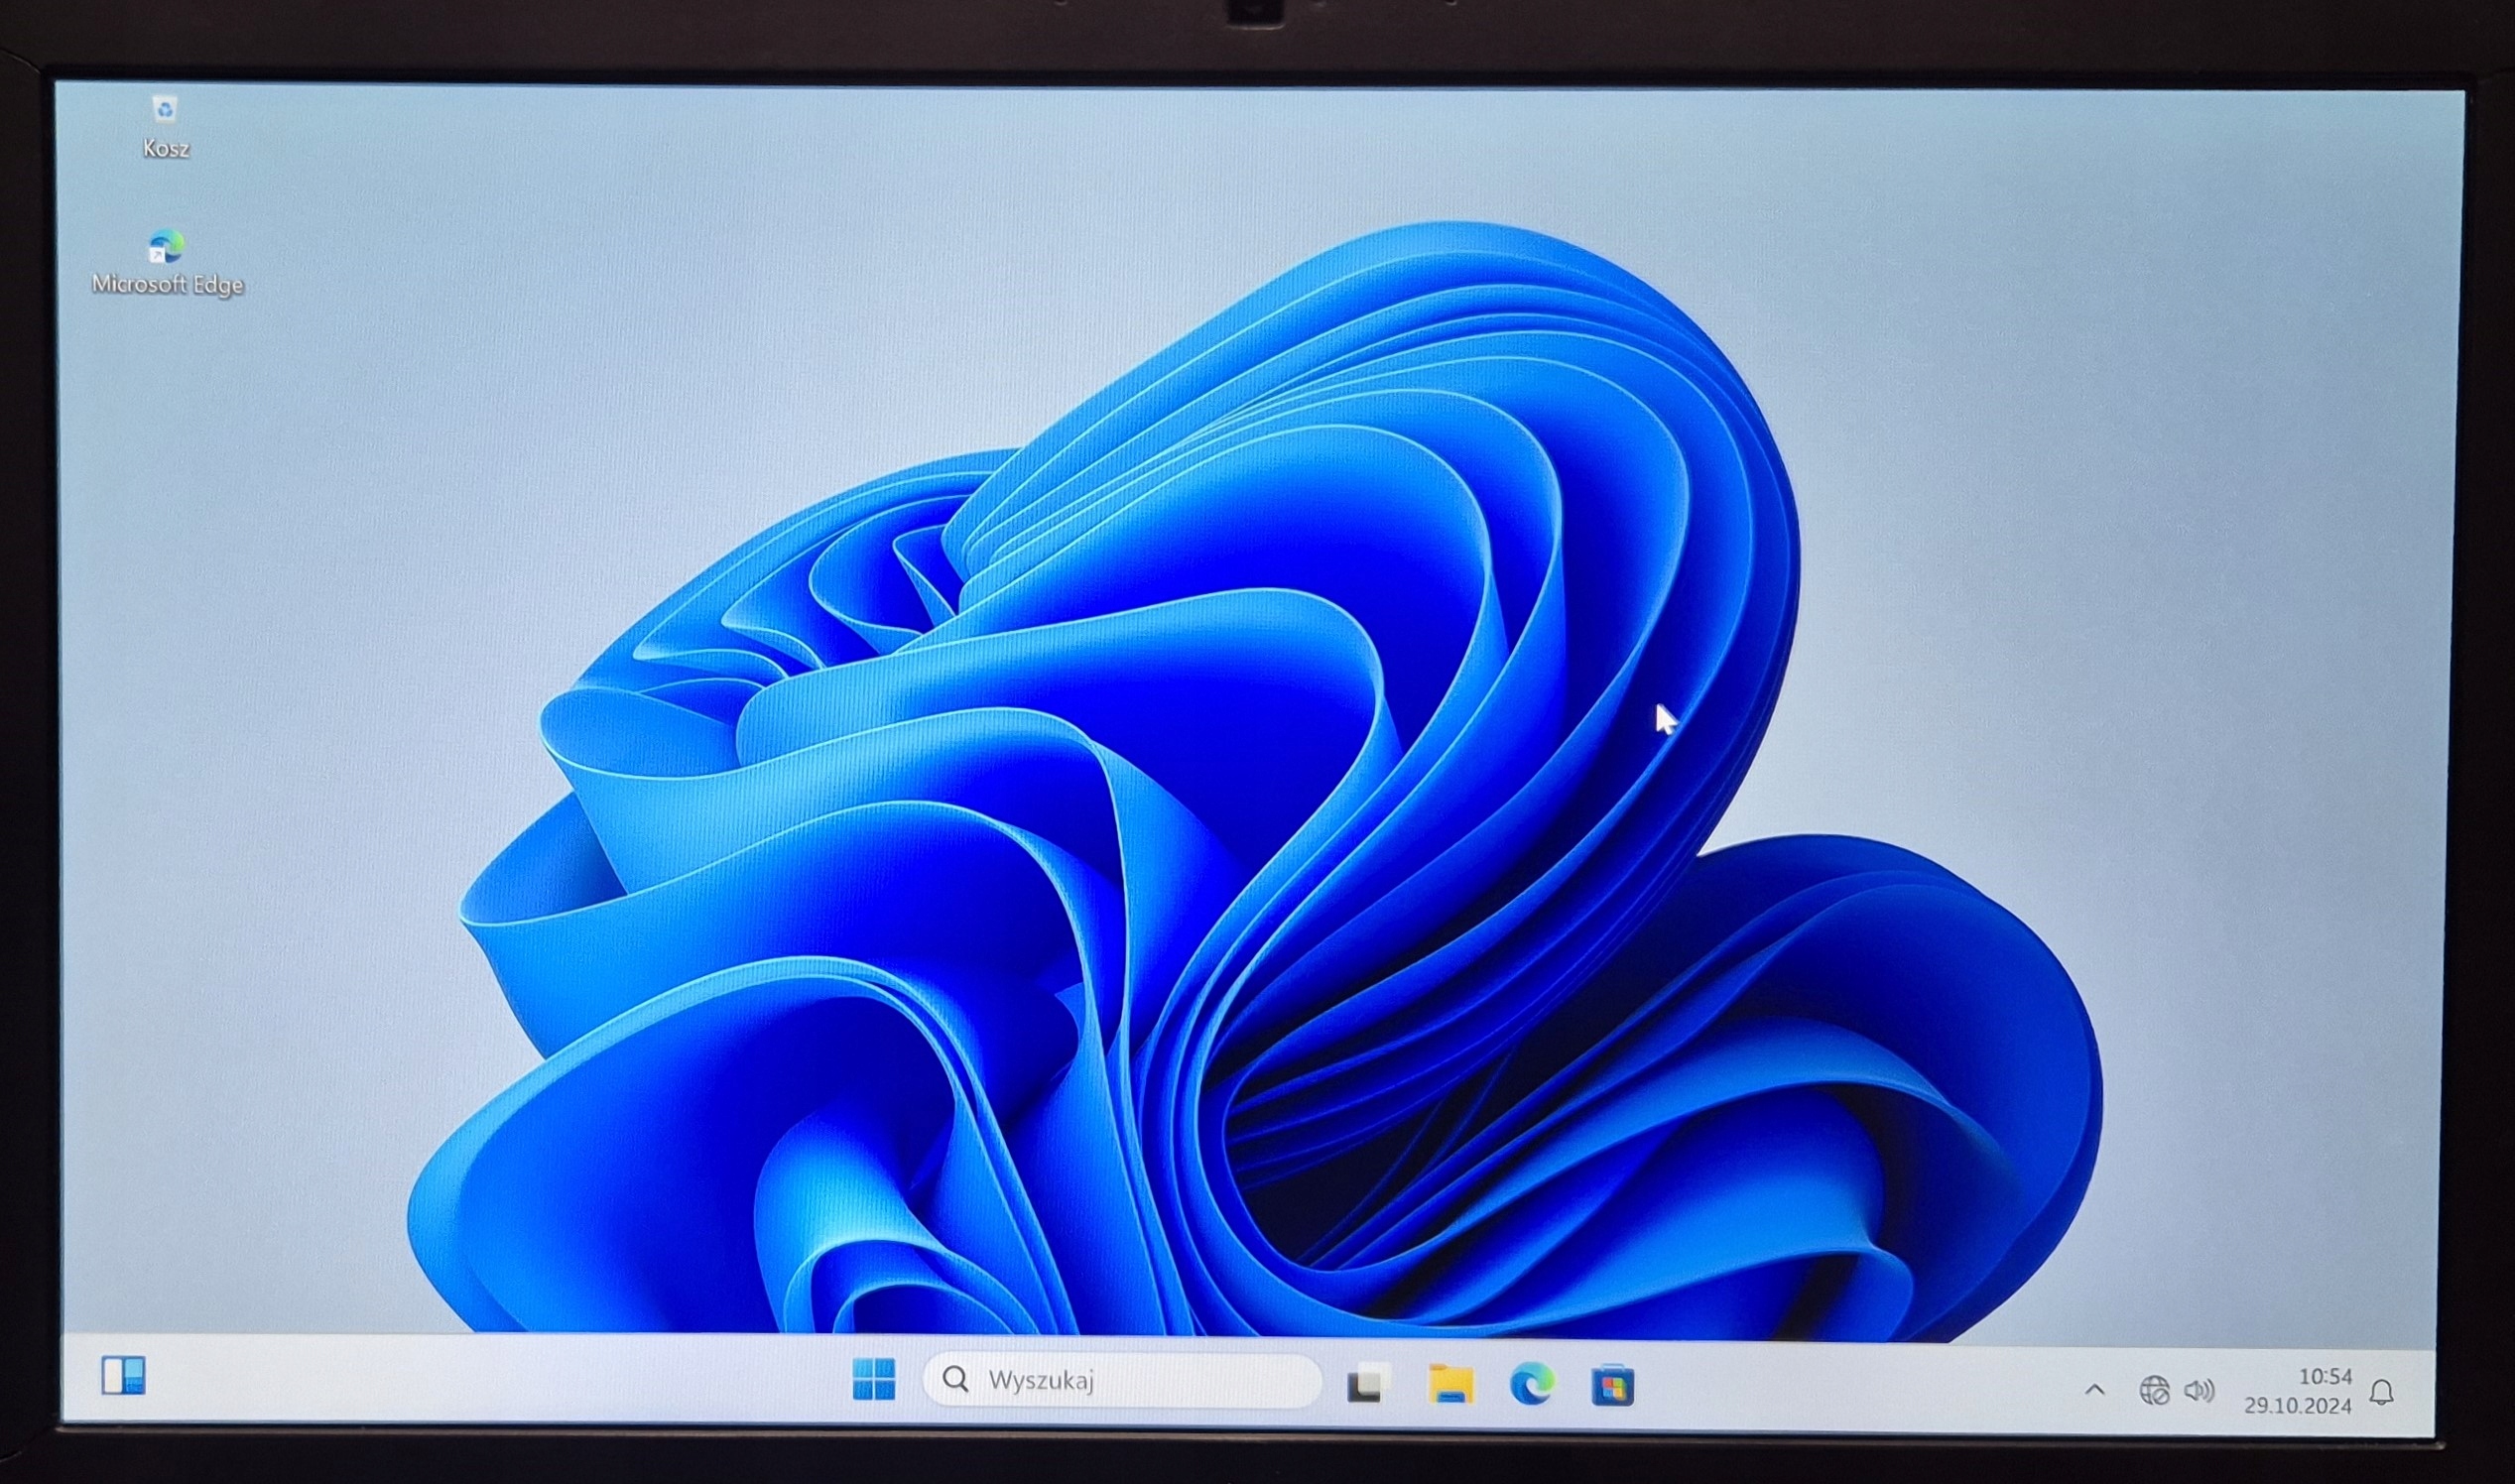
Task: Open the Widgets panel from the taskbar
Action: [x=124, y=1375]
